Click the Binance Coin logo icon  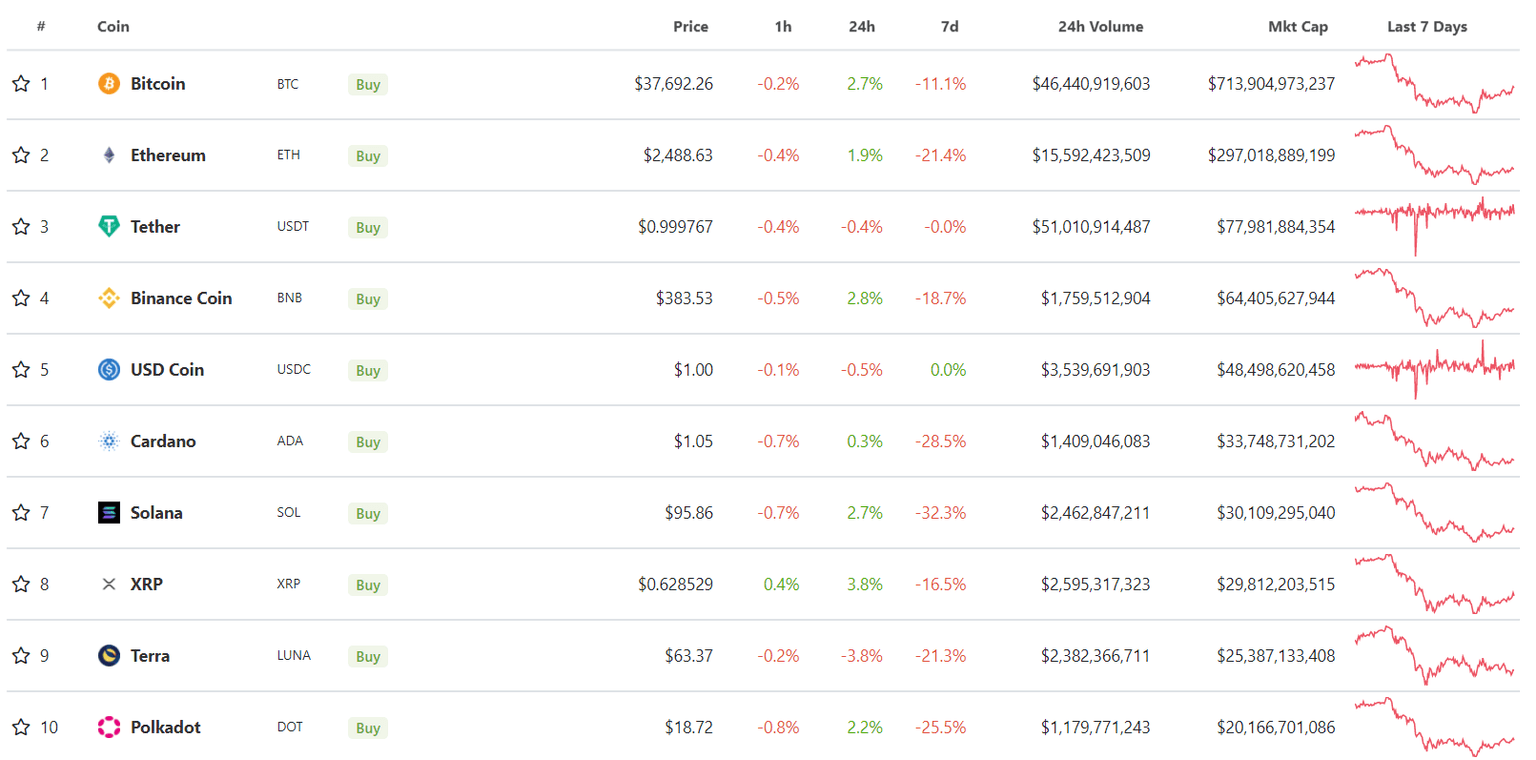[x=109, y=298]
